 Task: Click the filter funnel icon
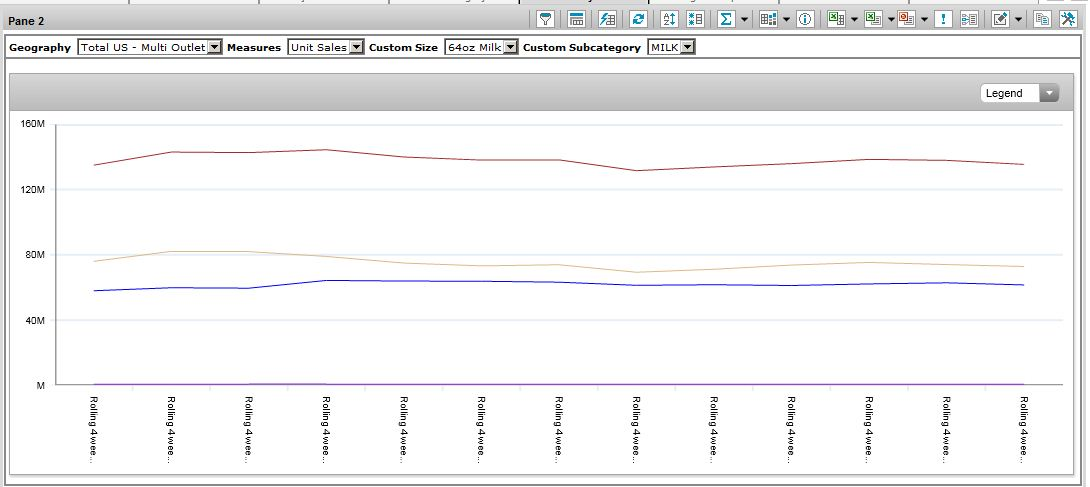(546, 20)
